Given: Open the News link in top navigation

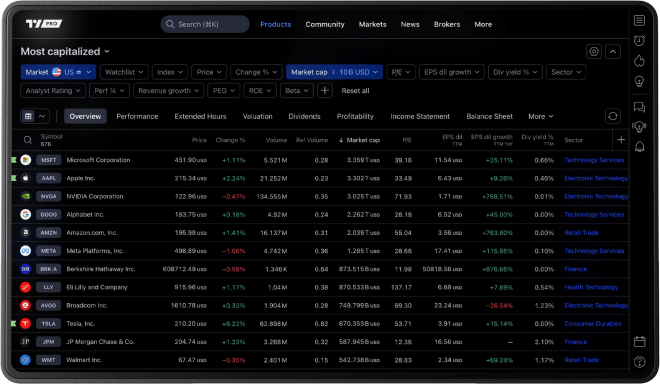Looking at the screenshot, I should (410, 24).
